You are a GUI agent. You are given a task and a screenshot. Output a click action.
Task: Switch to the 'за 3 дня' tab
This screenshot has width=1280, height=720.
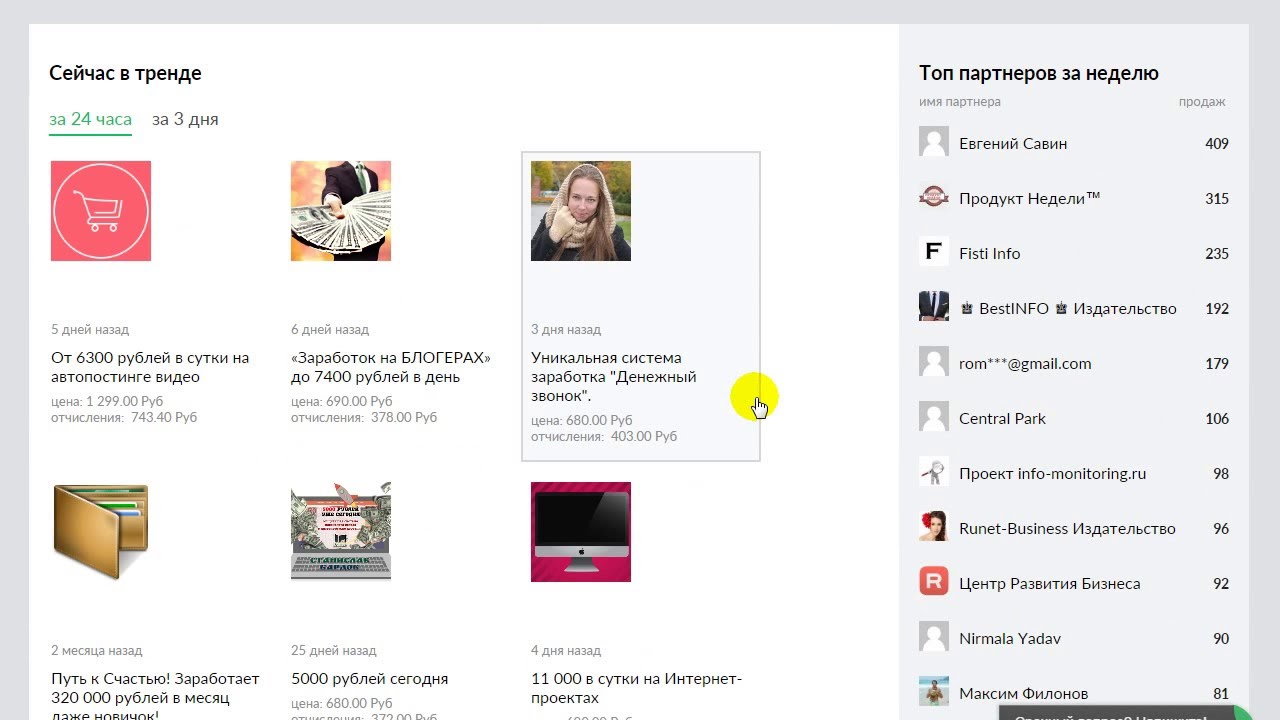pyautogui.click(x=185, y=119)
